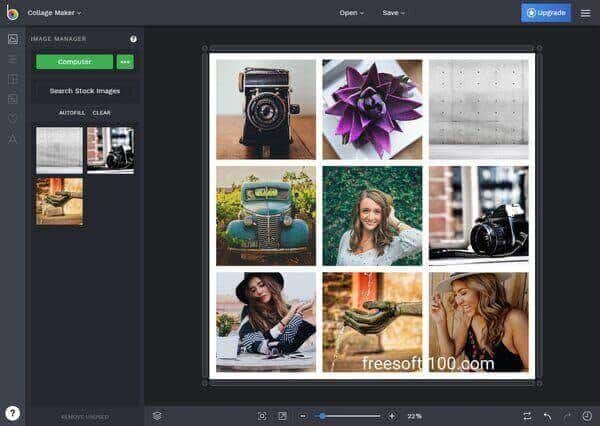Screen dimensions: 600x426
Task: Click the AUTOFILL link
Action: coord(72,112)
